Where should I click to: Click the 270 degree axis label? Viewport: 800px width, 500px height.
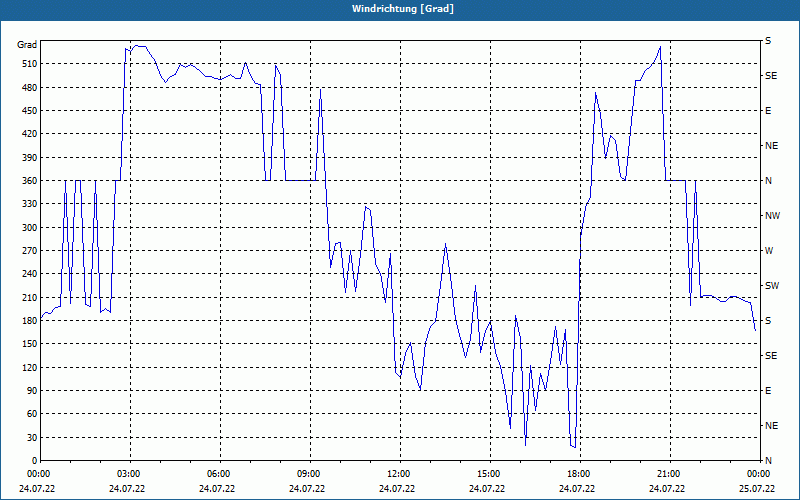[30, 251]
